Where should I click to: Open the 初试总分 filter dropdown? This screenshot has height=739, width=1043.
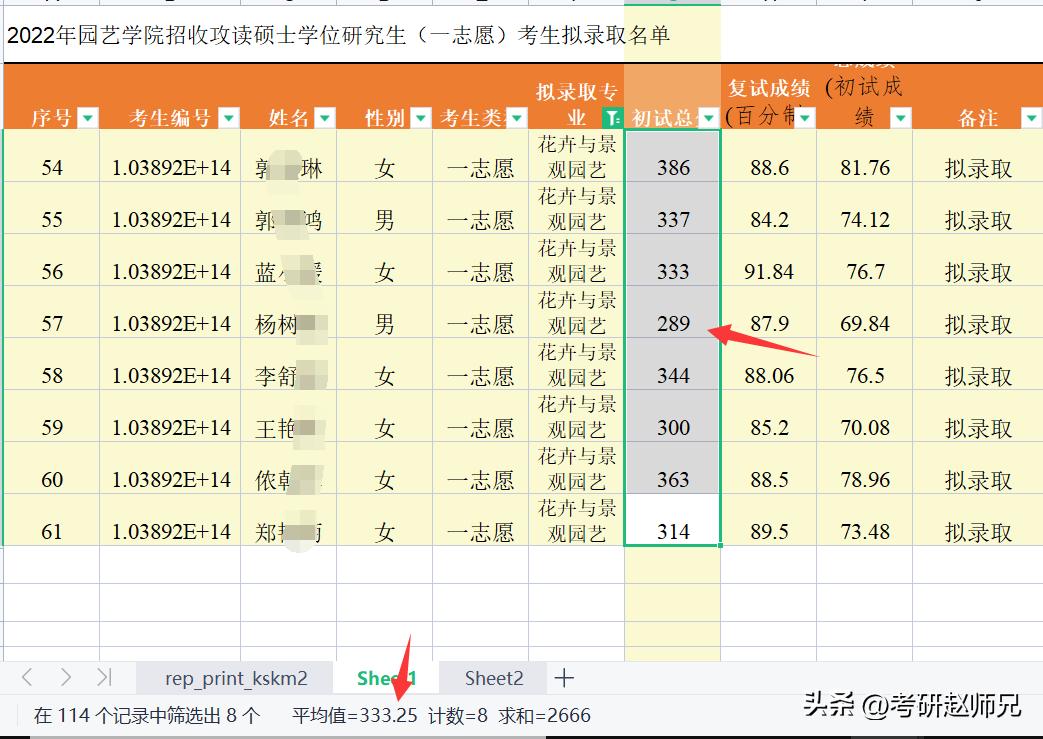pyautogui.click(x=708, y=118)
